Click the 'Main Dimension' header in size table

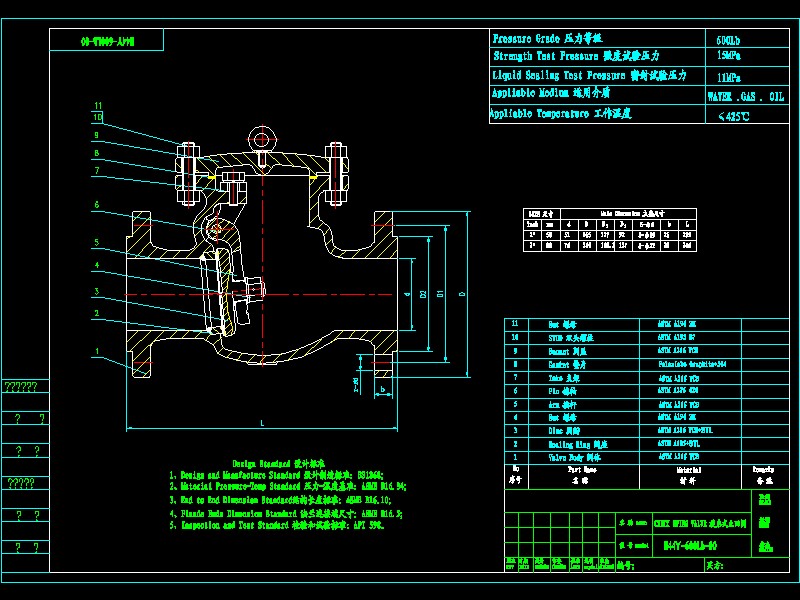click(x=632, y=214)
